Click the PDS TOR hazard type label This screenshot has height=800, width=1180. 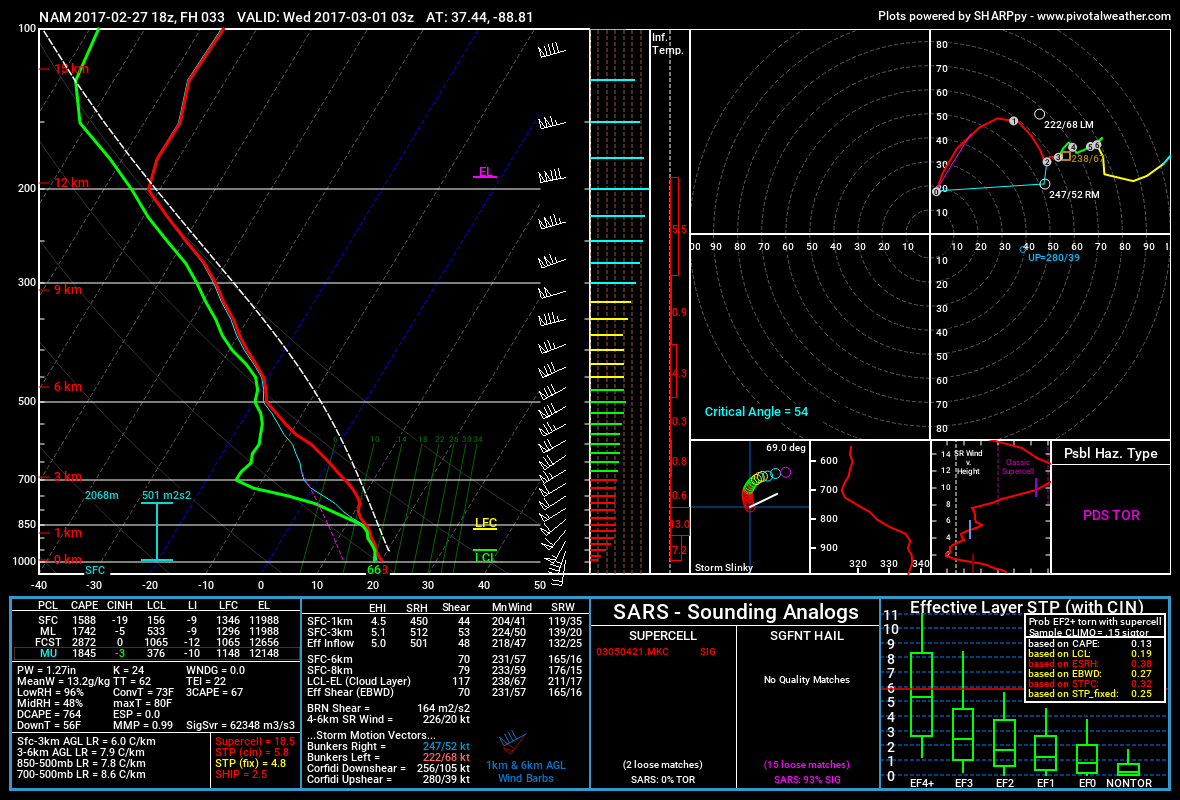click(1111, 516)
